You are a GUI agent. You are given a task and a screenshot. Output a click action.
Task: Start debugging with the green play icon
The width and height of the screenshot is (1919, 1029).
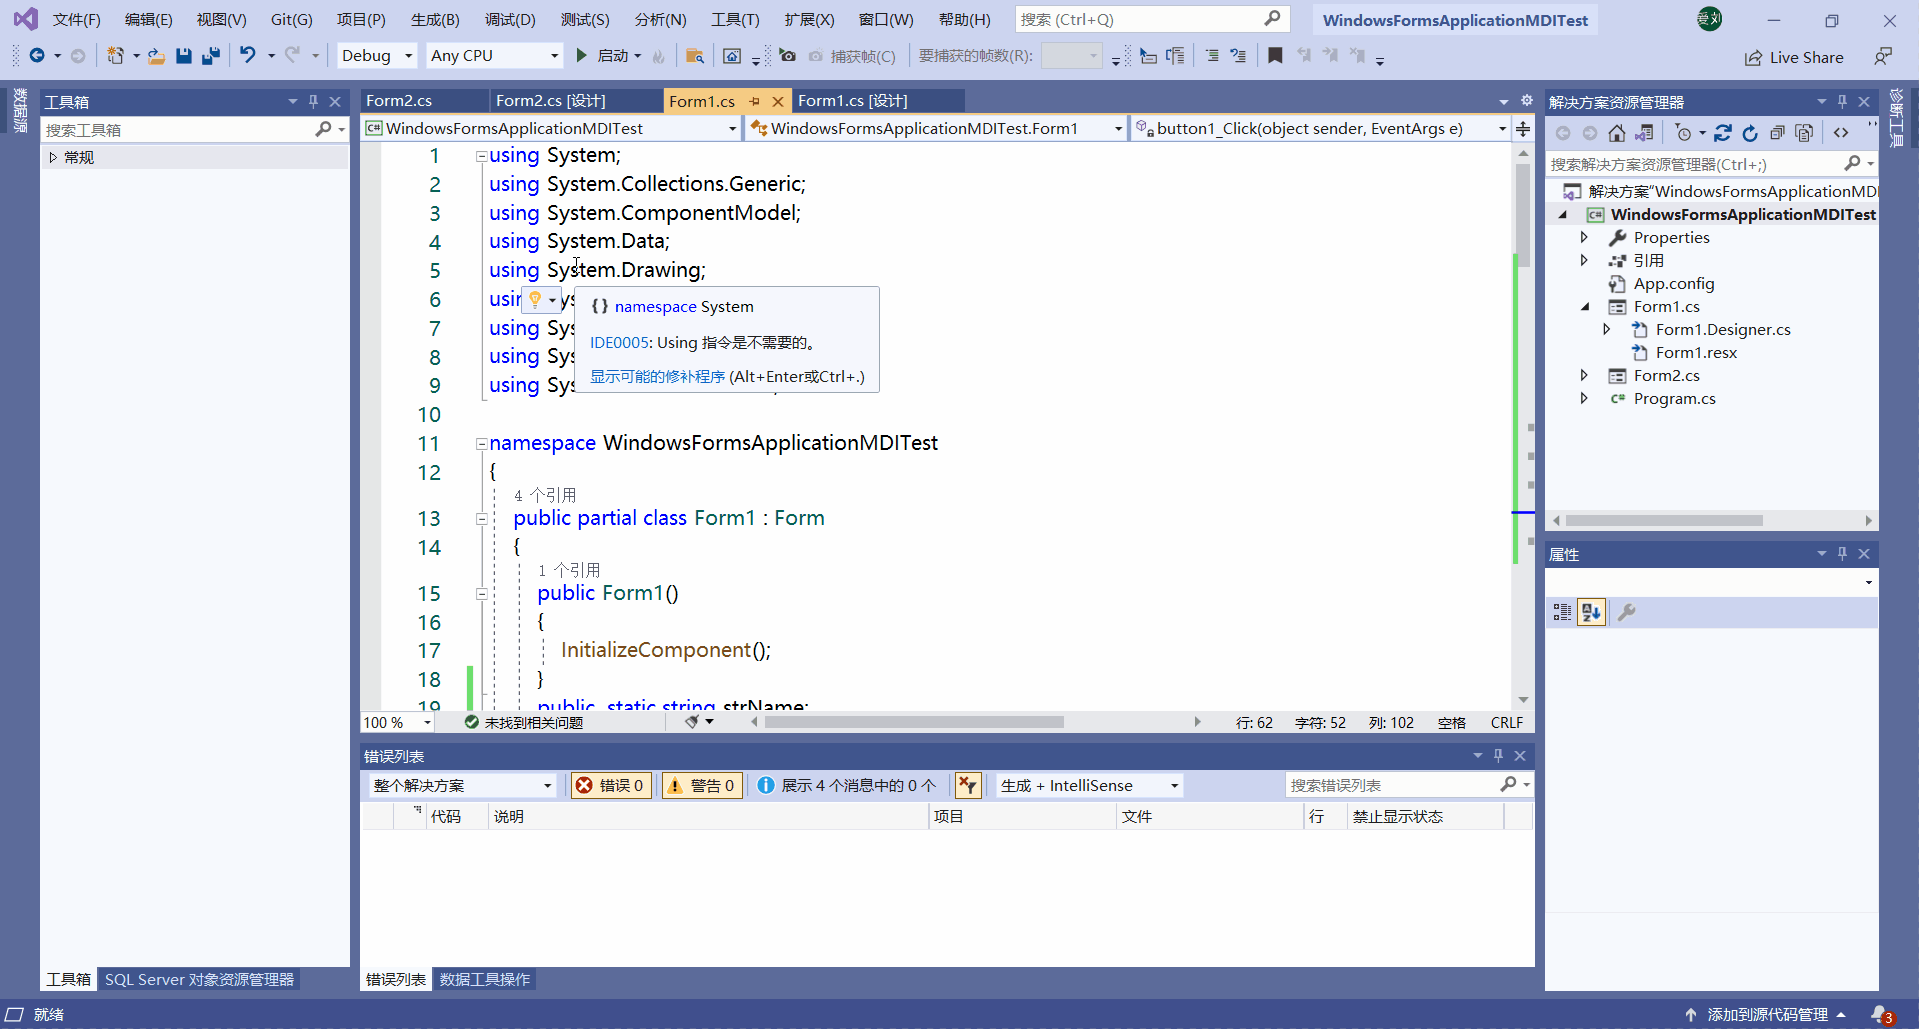coord(581,55)
